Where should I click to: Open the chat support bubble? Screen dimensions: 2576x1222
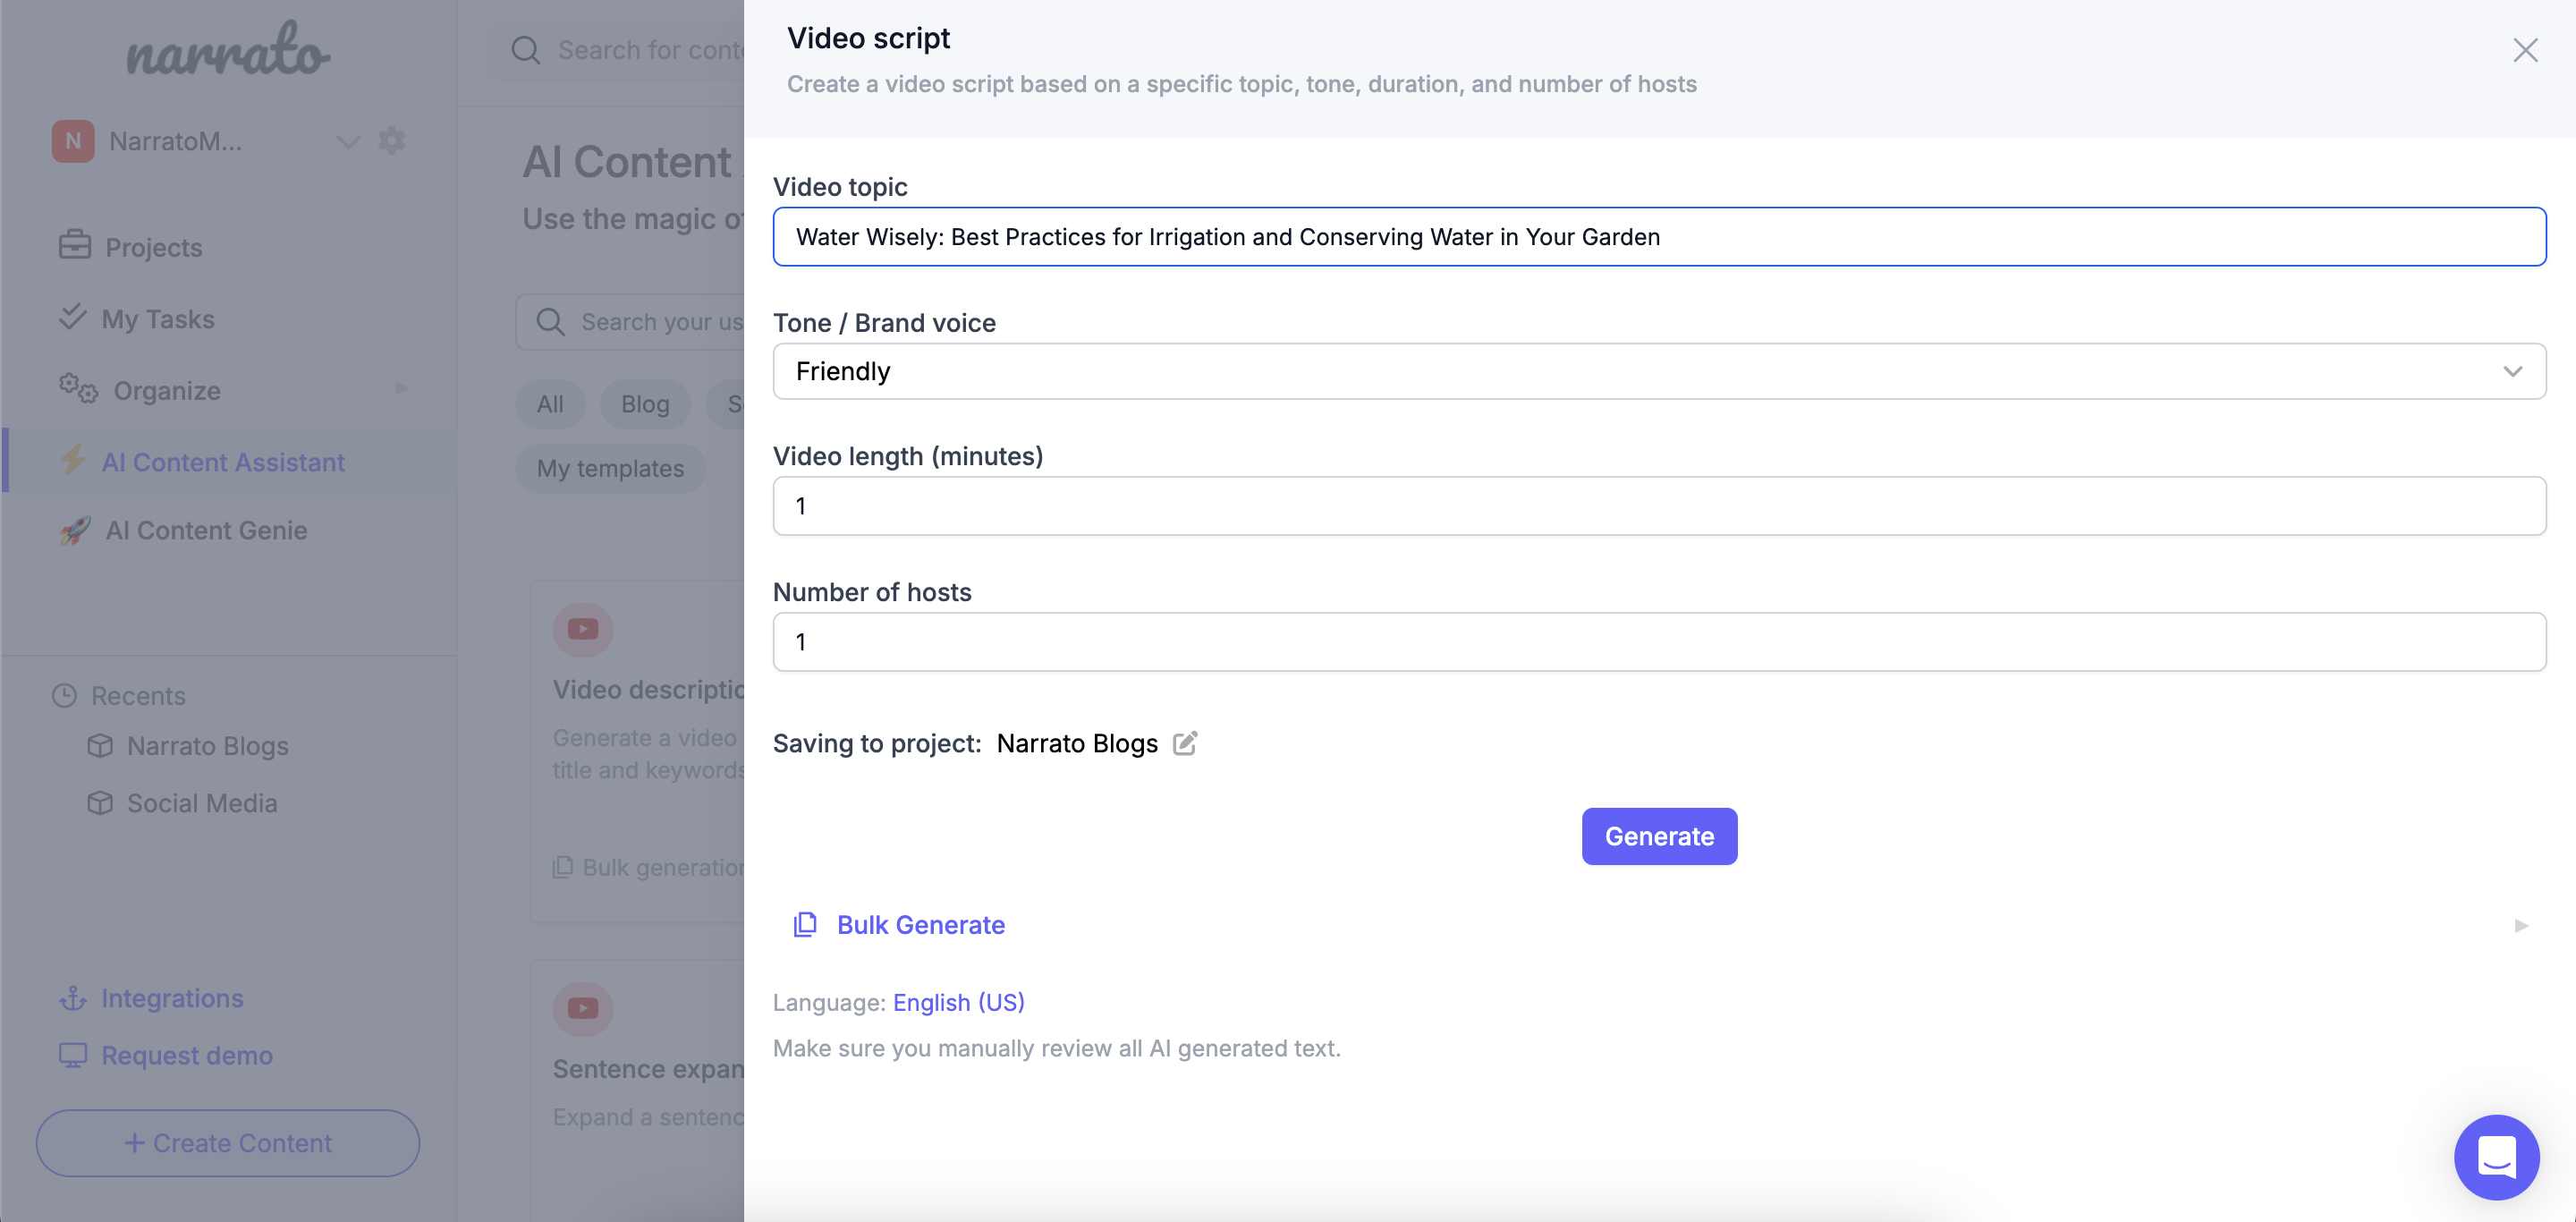[2496, 1157]
